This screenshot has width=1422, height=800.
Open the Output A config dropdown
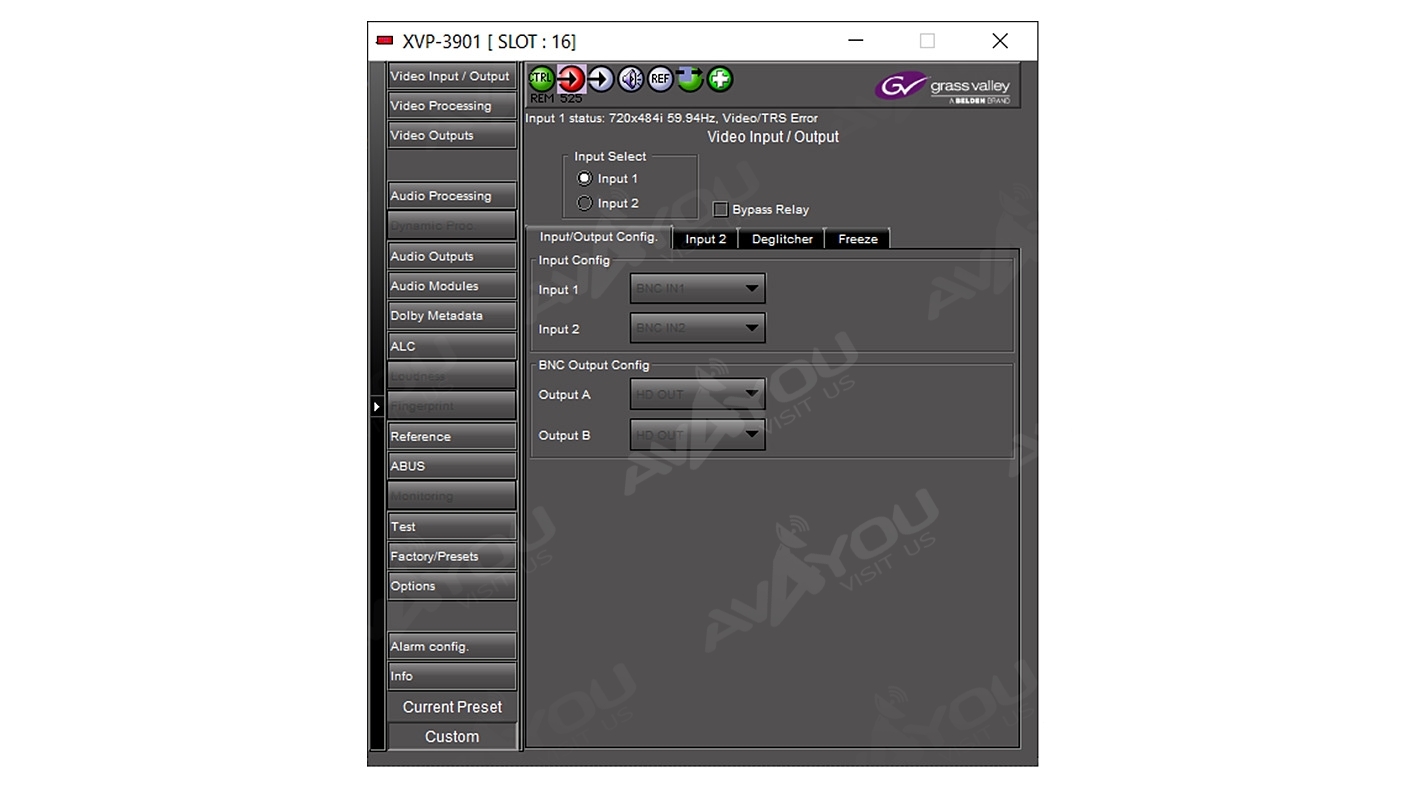tap(697, 394)
